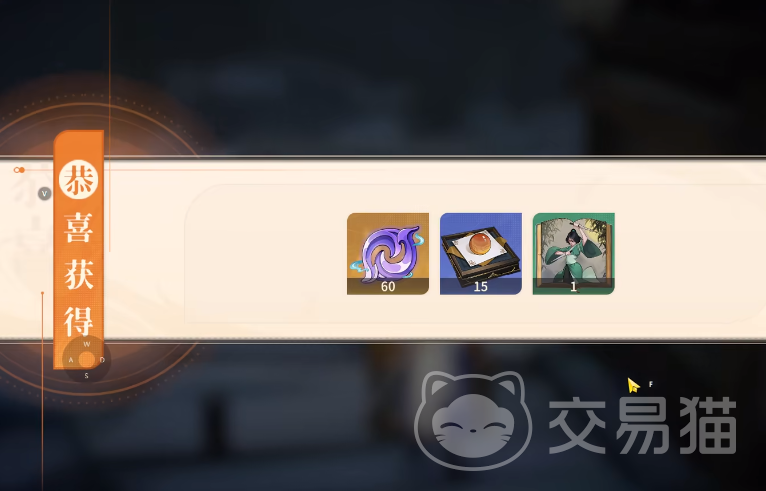Click the 交易猫 watermark text
Screen dimensions: 766x491
(x=643, y=425)
